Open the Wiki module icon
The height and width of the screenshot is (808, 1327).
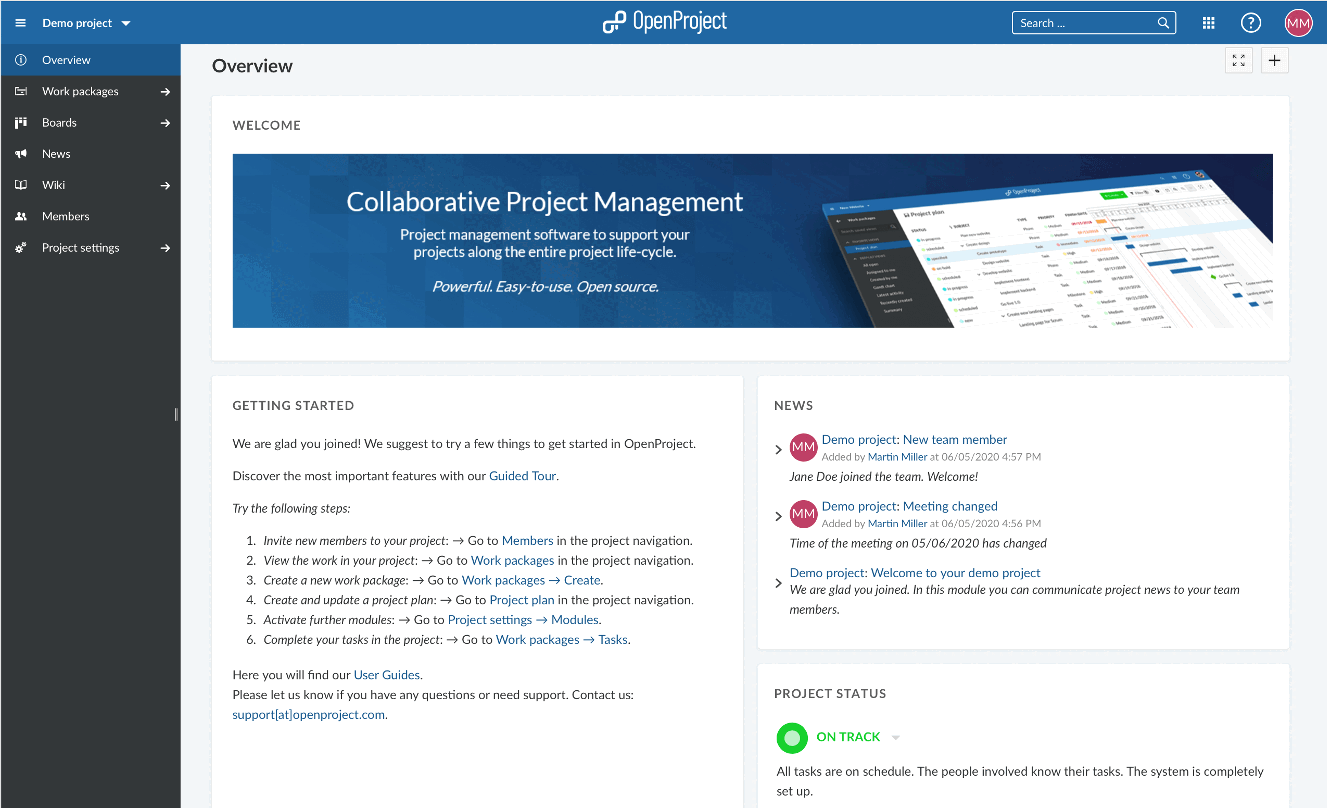click(x=21, y=185)
